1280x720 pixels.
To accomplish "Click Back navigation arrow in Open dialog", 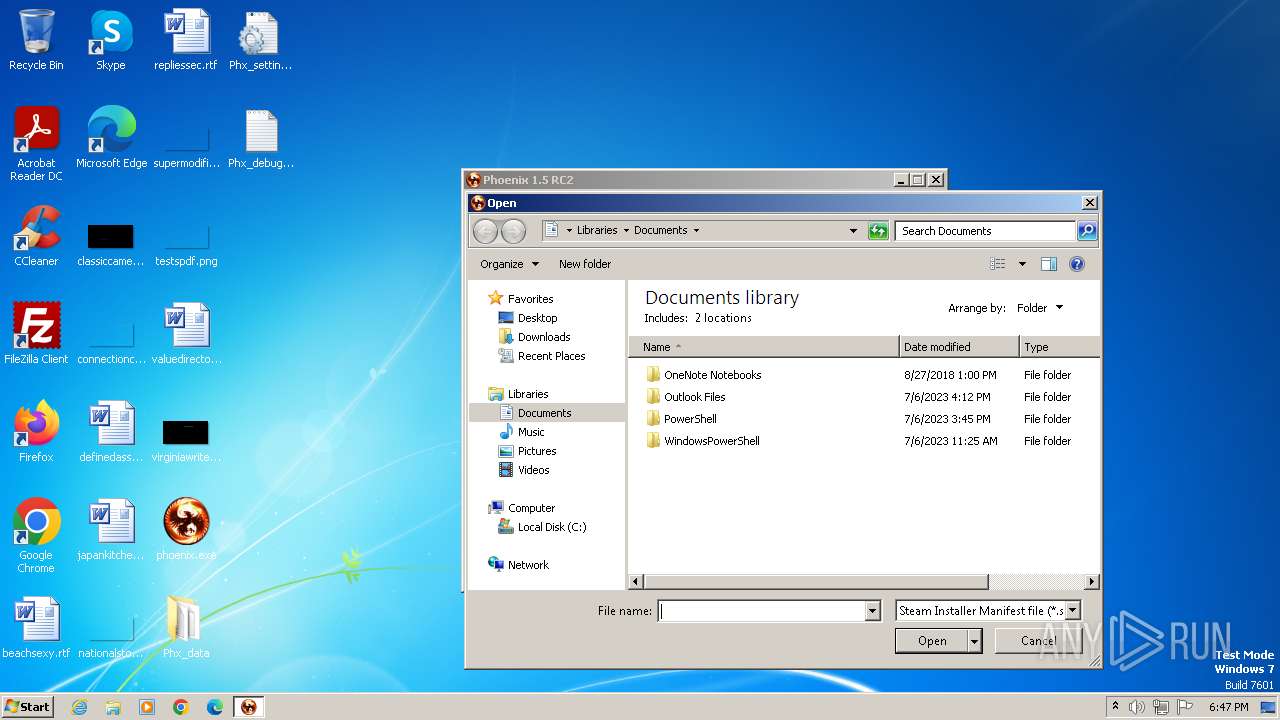I will (485, 231).
